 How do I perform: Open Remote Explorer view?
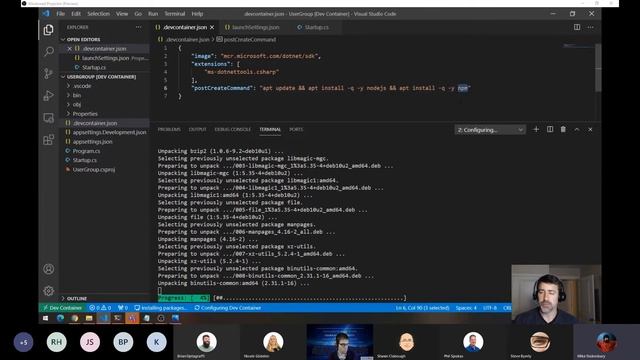coord(49,118)
